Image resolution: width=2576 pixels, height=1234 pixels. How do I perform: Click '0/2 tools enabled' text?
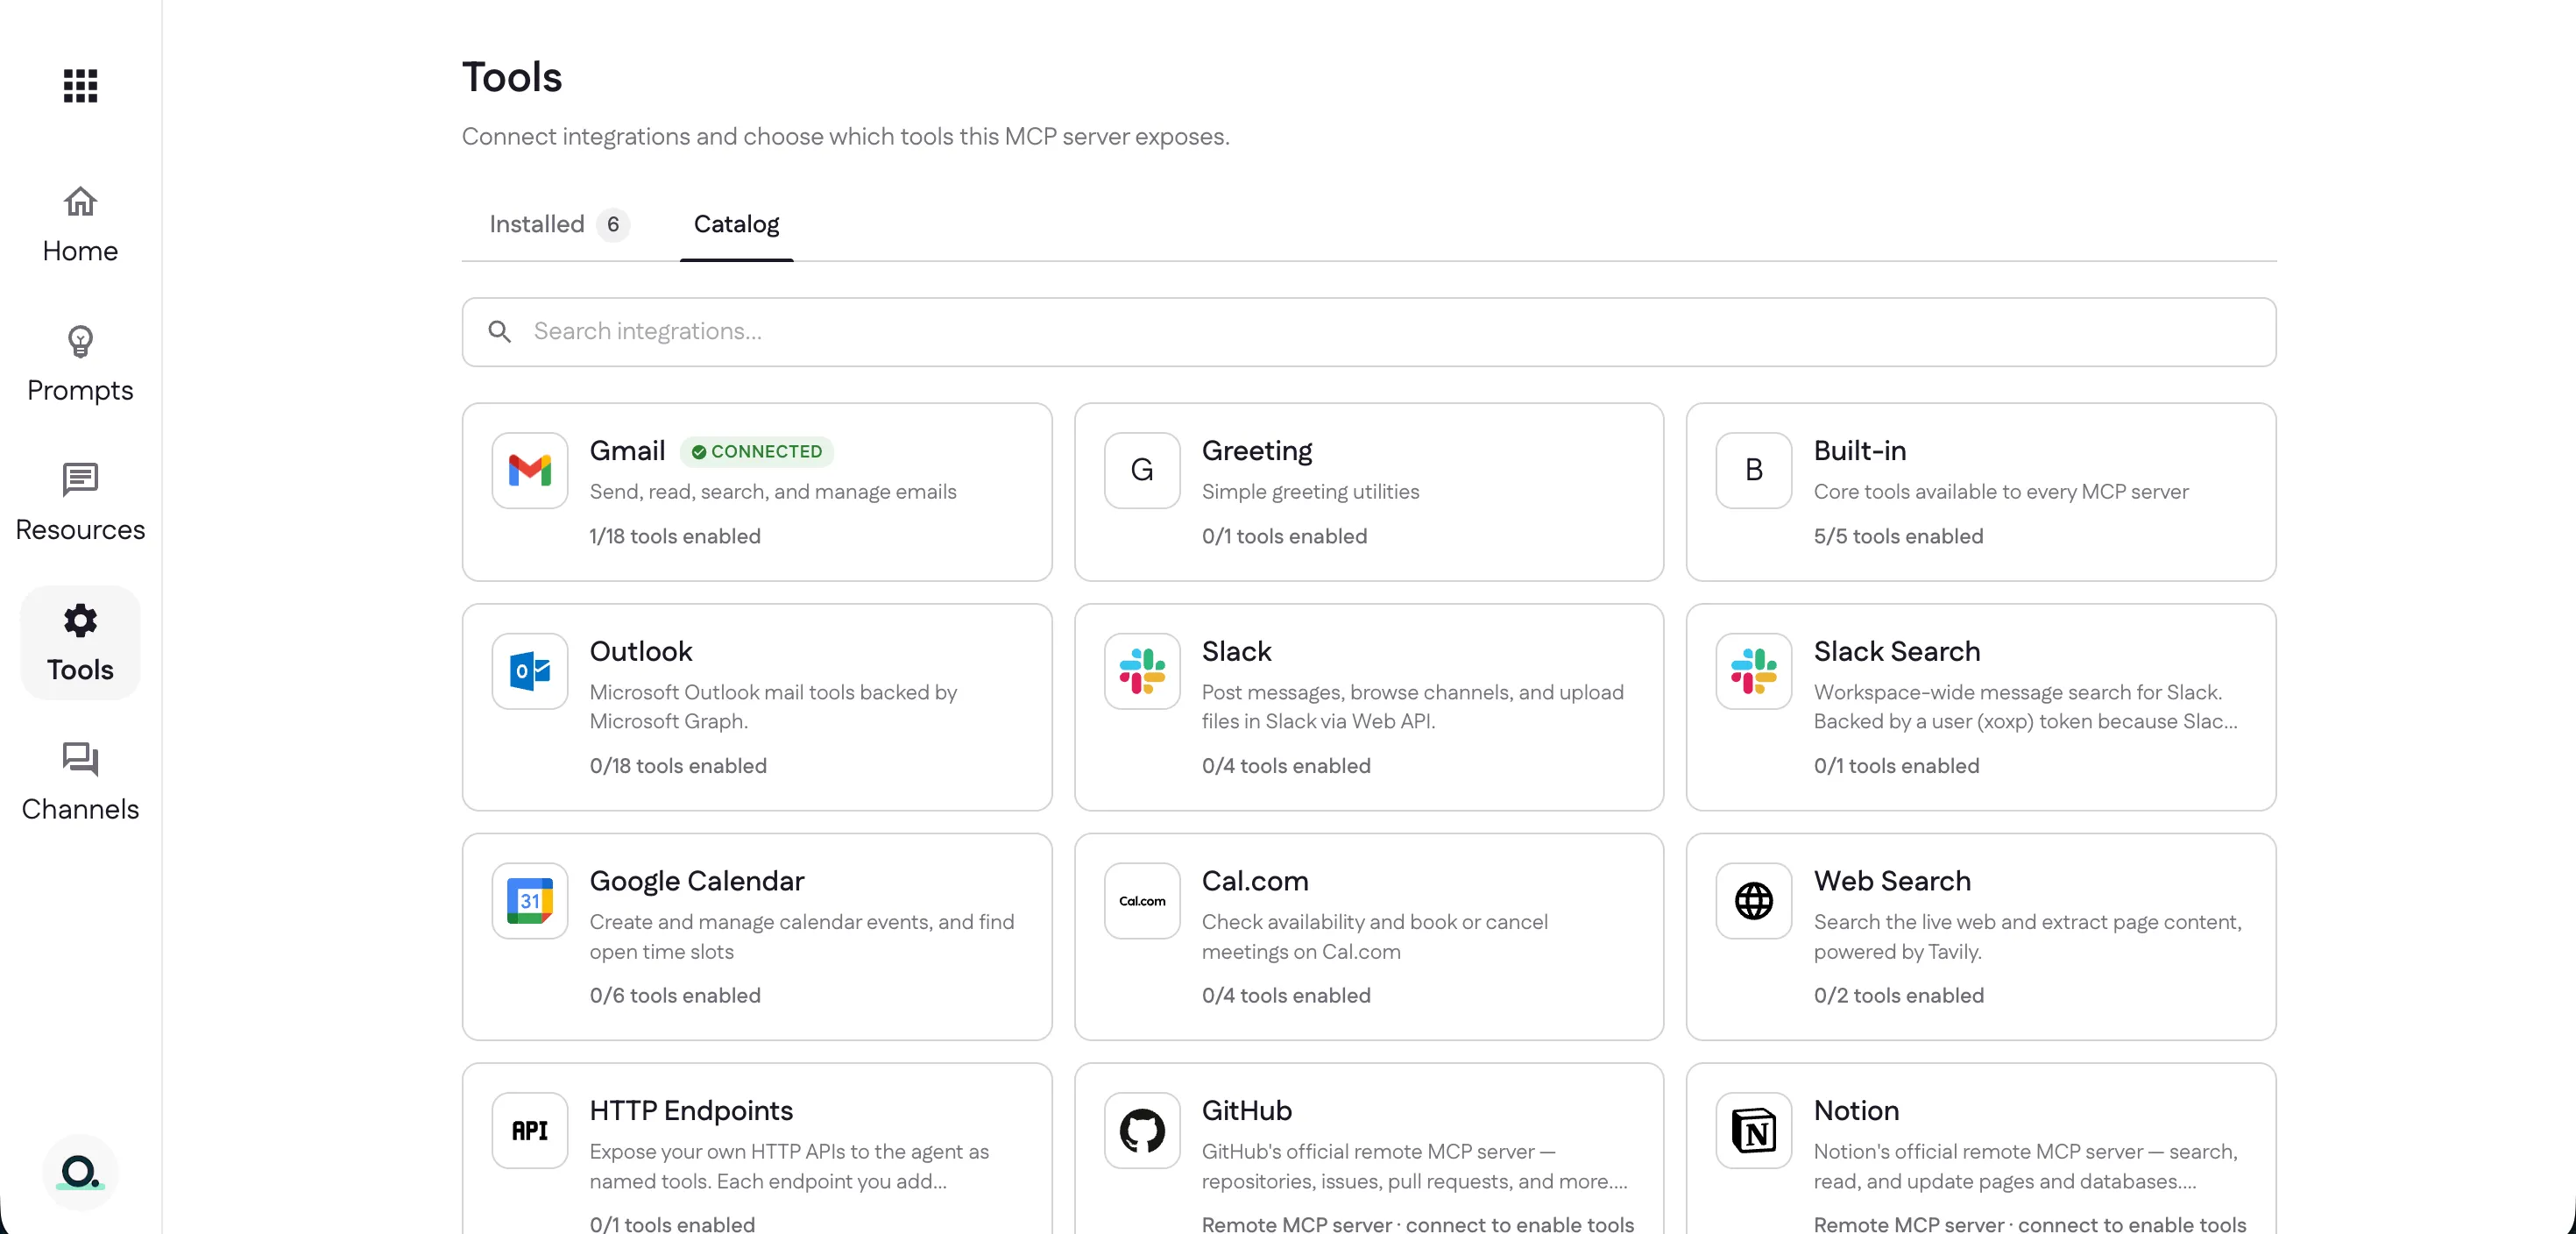1898,996
